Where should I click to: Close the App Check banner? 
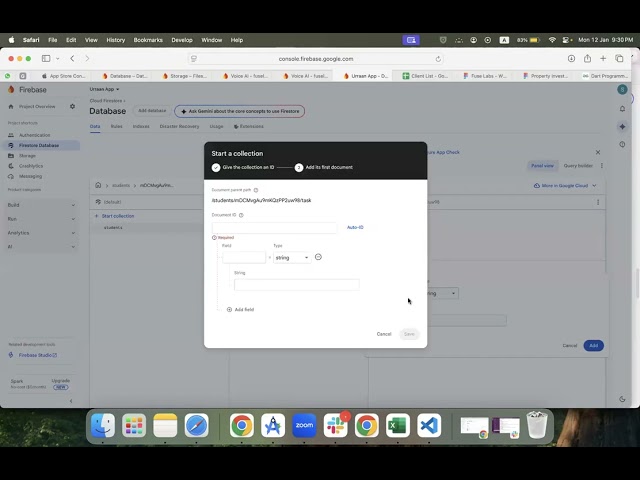(598, 152)
